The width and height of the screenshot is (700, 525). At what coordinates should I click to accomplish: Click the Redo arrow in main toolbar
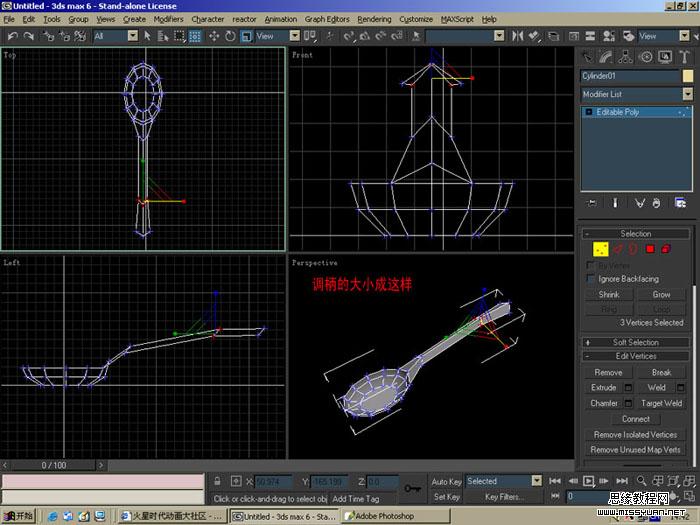[x=29, y=36]
